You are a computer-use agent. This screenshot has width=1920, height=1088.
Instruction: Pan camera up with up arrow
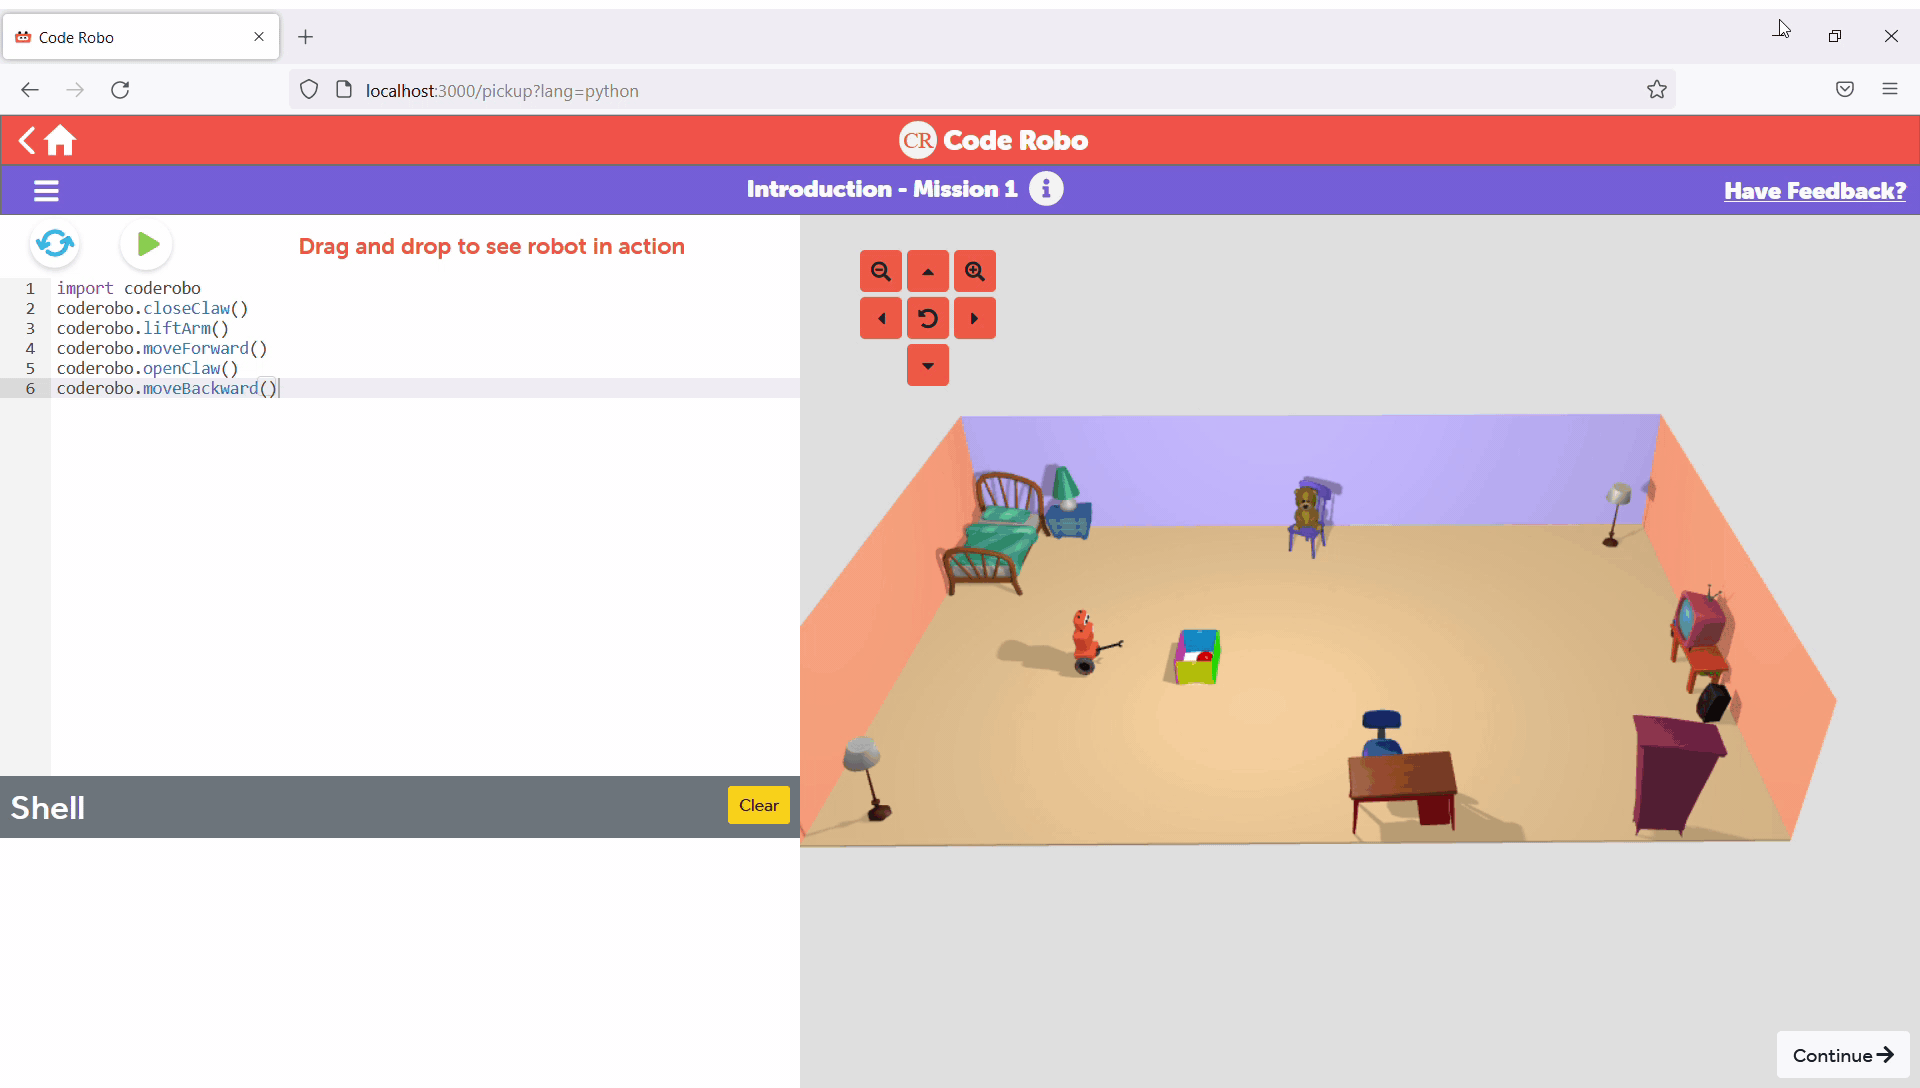click(928, 271)
